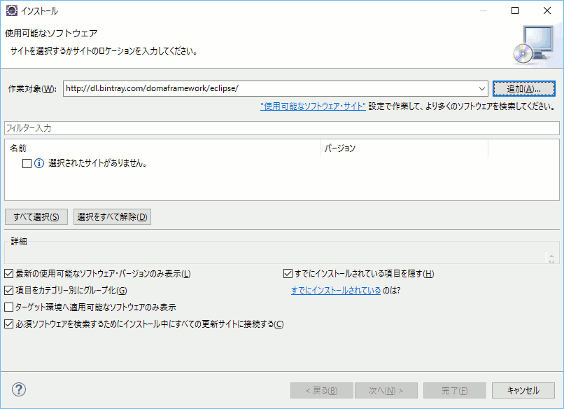This screenshot has width=564, height=409.
Task: Toggle 最新の使用可能なソフトウェア・バージョンのみ表示 checkbox
Action: coord(9,274)
